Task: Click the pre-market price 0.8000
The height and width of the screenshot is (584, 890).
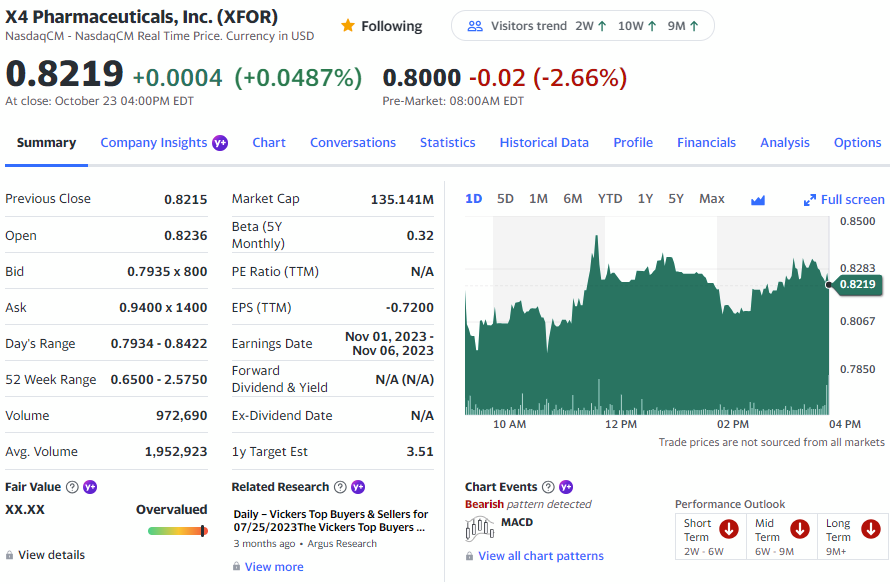Action: click(x=422, y=78)
